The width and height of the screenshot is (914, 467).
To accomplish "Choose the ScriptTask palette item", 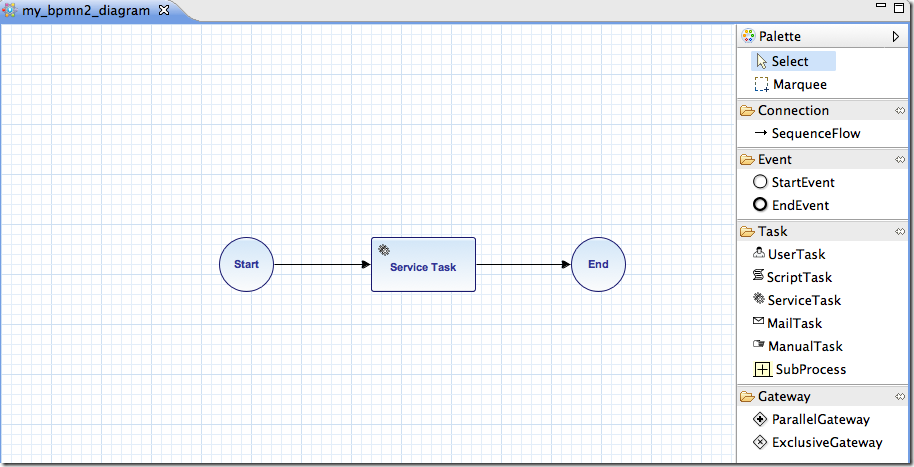I will [x=792, y=277].
